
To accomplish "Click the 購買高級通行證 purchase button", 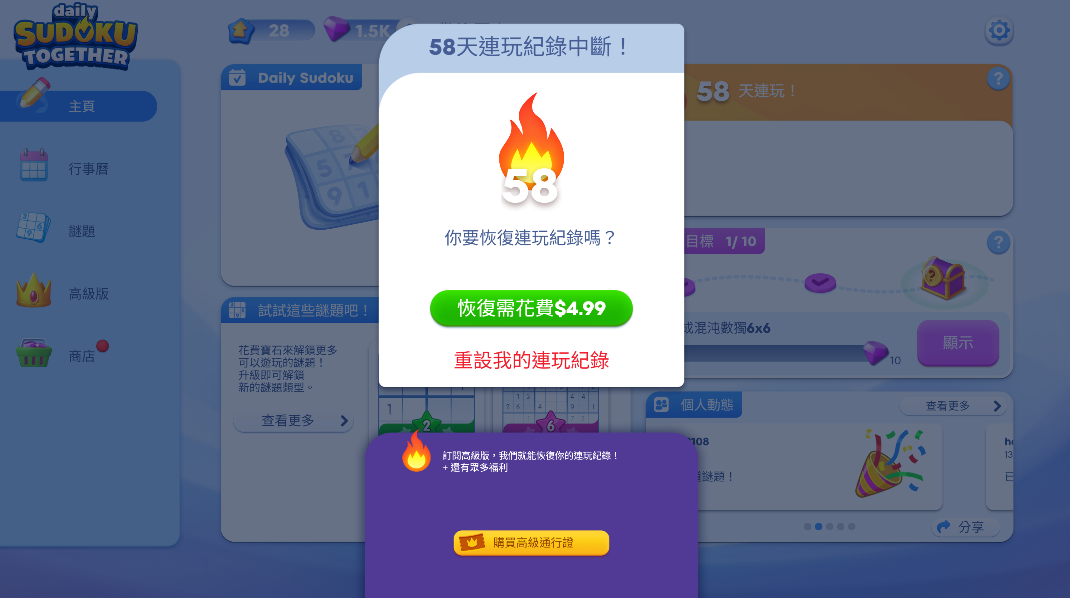I will [531, 543].
